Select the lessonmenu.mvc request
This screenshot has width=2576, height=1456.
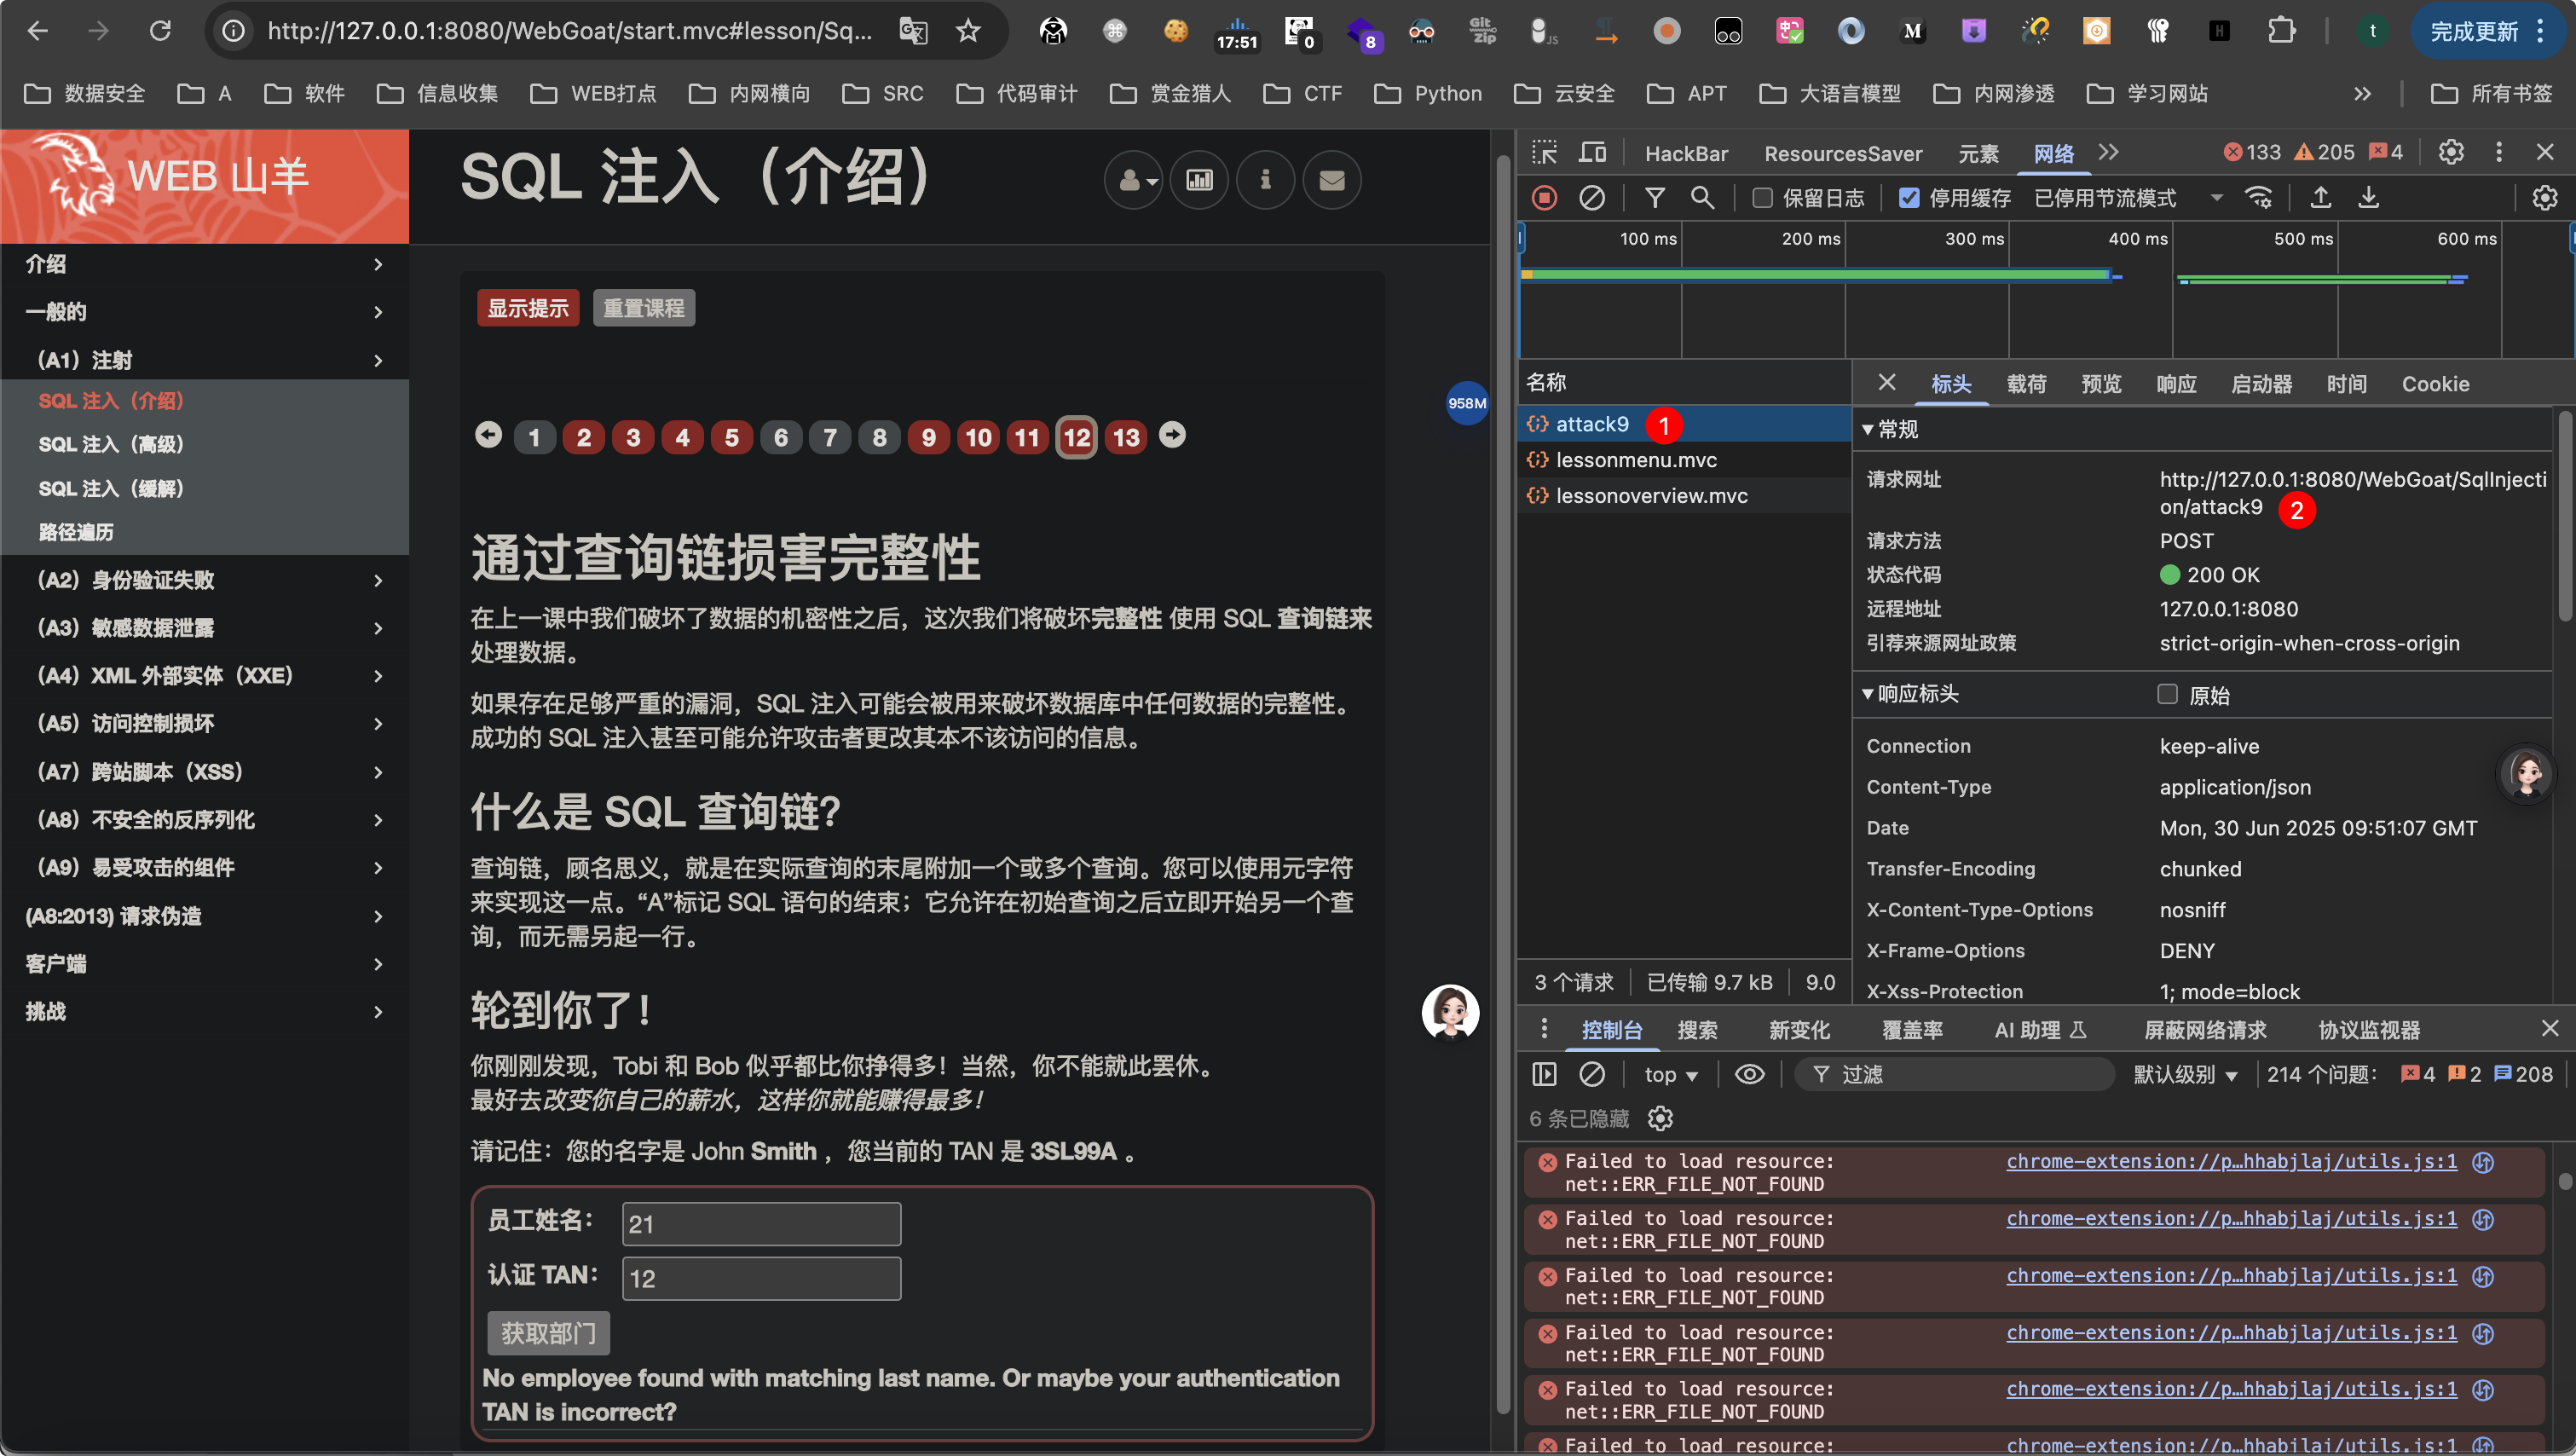(1684, 460)
